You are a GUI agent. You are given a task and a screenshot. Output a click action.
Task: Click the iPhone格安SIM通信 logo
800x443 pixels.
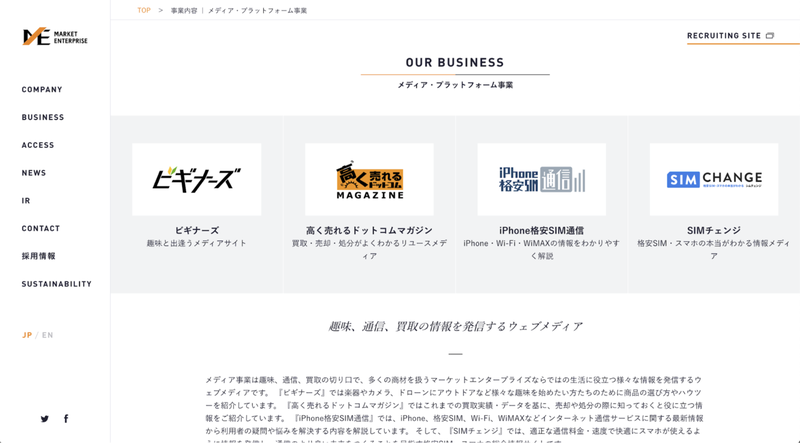click(541, 179)
